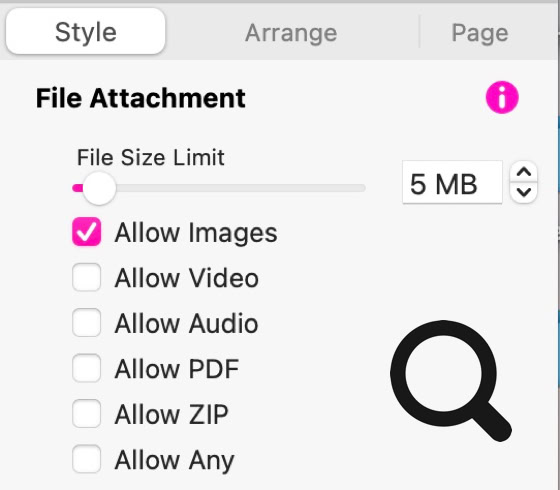560x490 pixels.
Task: Check the Allow ZIP option
Action: coord(86,413)
